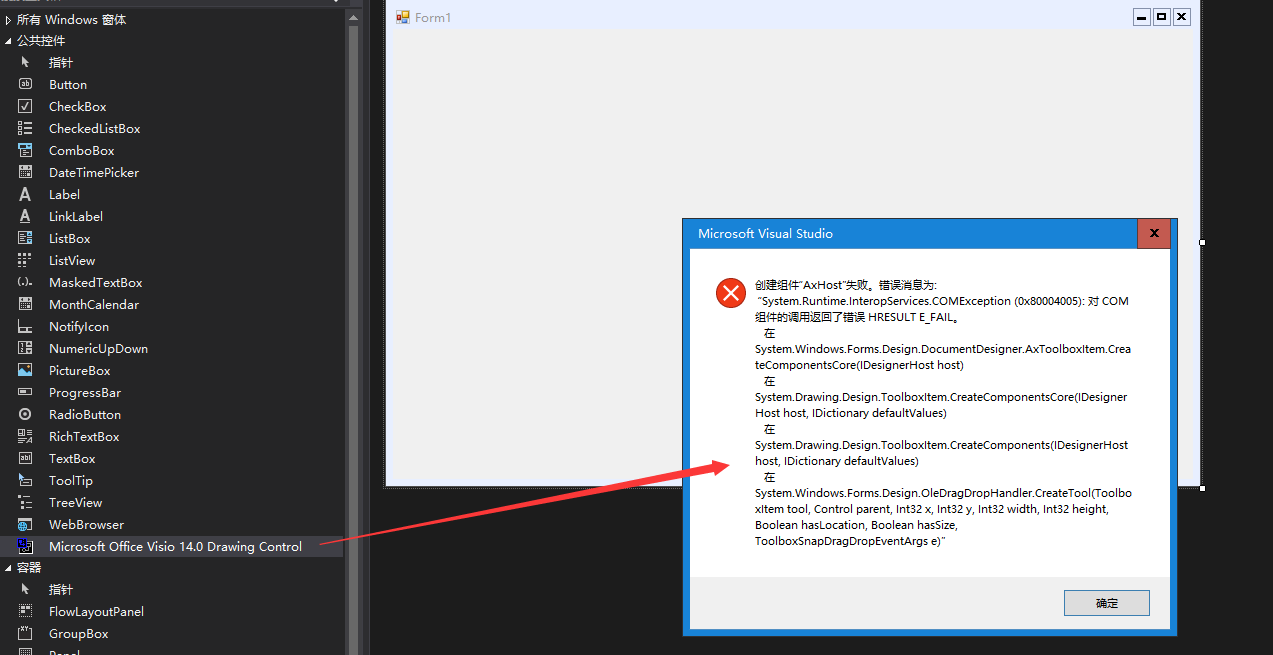
Task: Select the Button control icon
Action: pyautogui.click(x=26, y=85)
